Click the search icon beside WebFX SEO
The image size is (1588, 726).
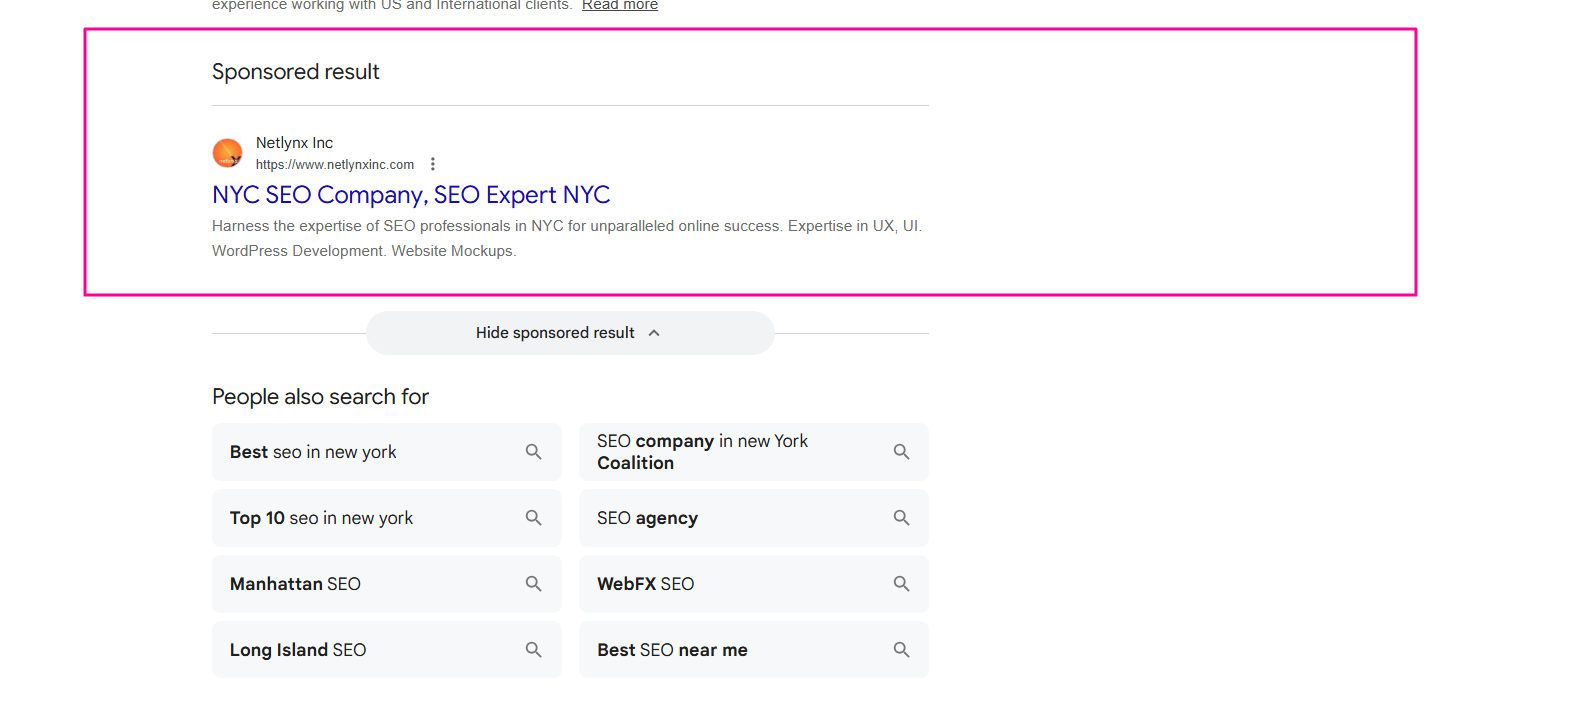pyautogui.click(x=901, y=584)
